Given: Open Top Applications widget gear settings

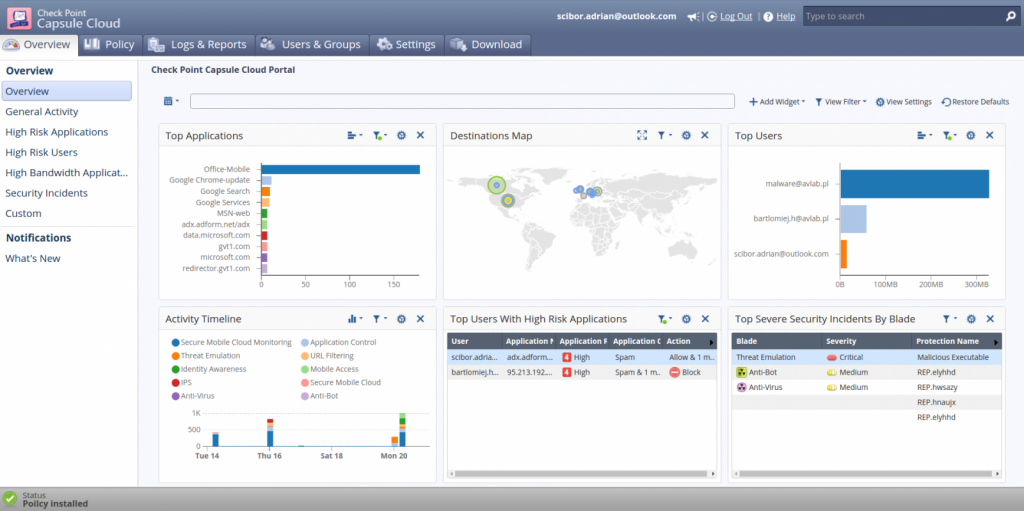Looking at the screenshot, I should tap(401, 136).
